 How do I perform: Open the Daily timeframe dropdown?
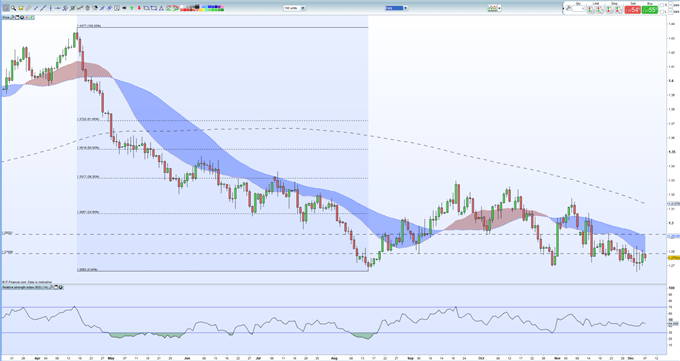[395, 8]
